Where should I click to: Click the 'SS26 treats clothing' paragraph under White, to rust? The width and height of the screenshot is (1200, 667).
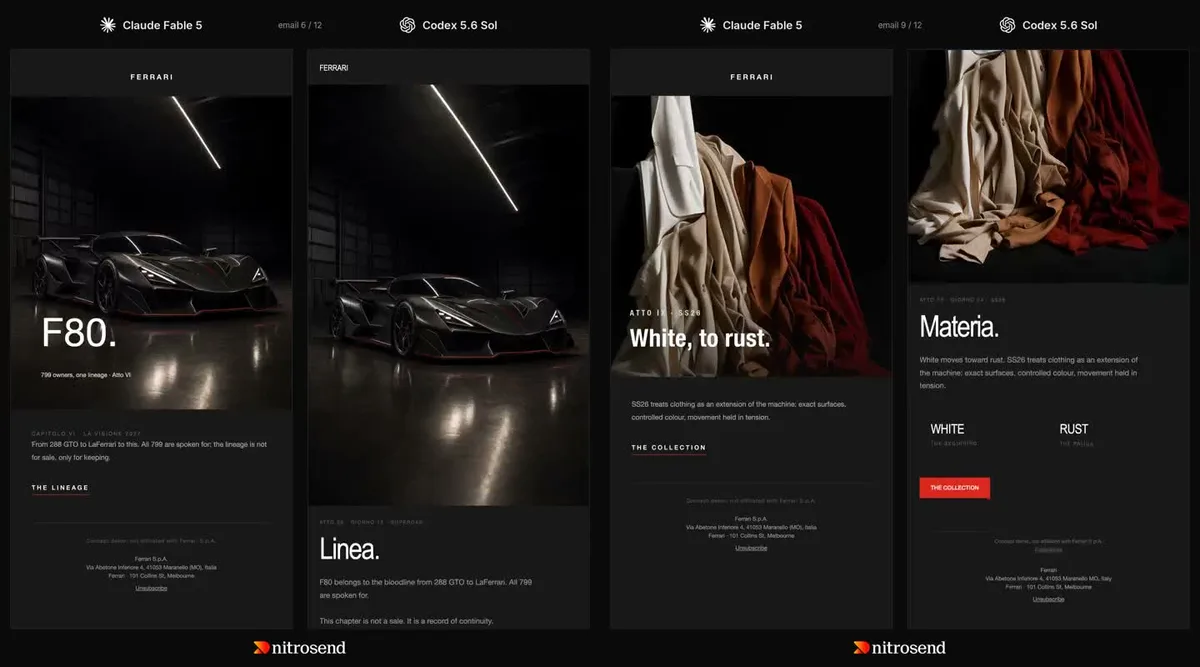(738, 410)
